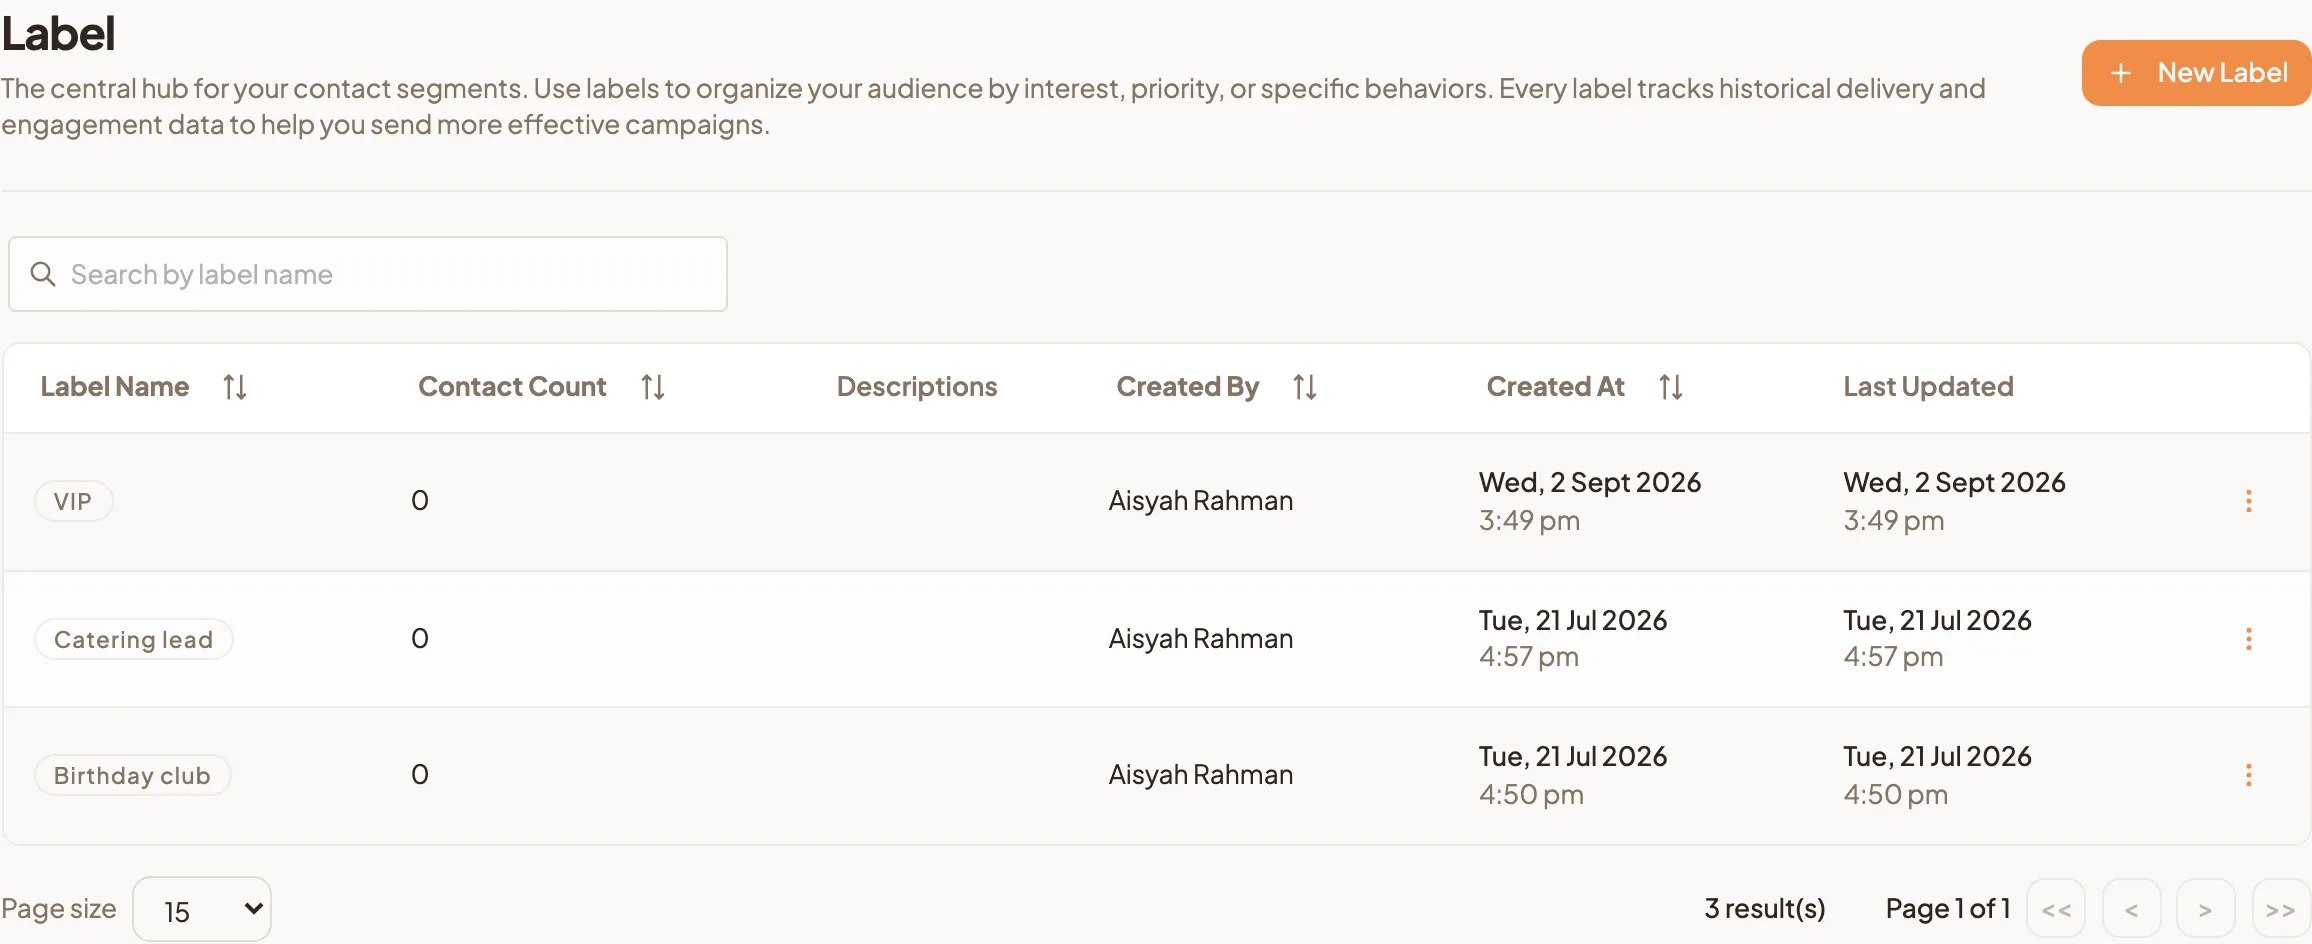Viewport: 2312px width, 944px height.
Task: Click the Contact Count column header
Action: tap(512, 387)
